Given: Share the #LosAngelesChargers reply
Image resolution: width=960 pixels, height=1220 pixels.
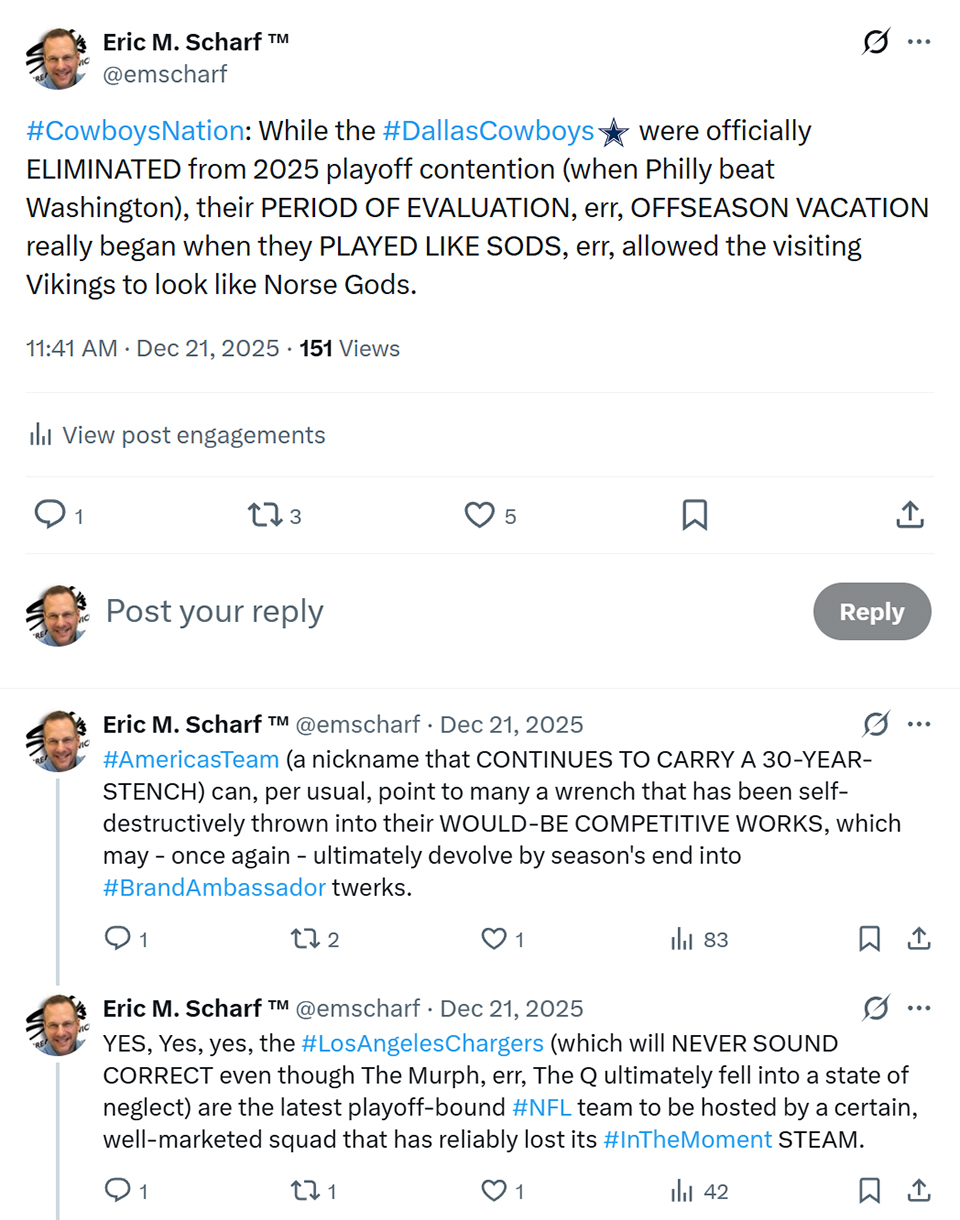Looking at the screenshot, I should click(918, 1191).
